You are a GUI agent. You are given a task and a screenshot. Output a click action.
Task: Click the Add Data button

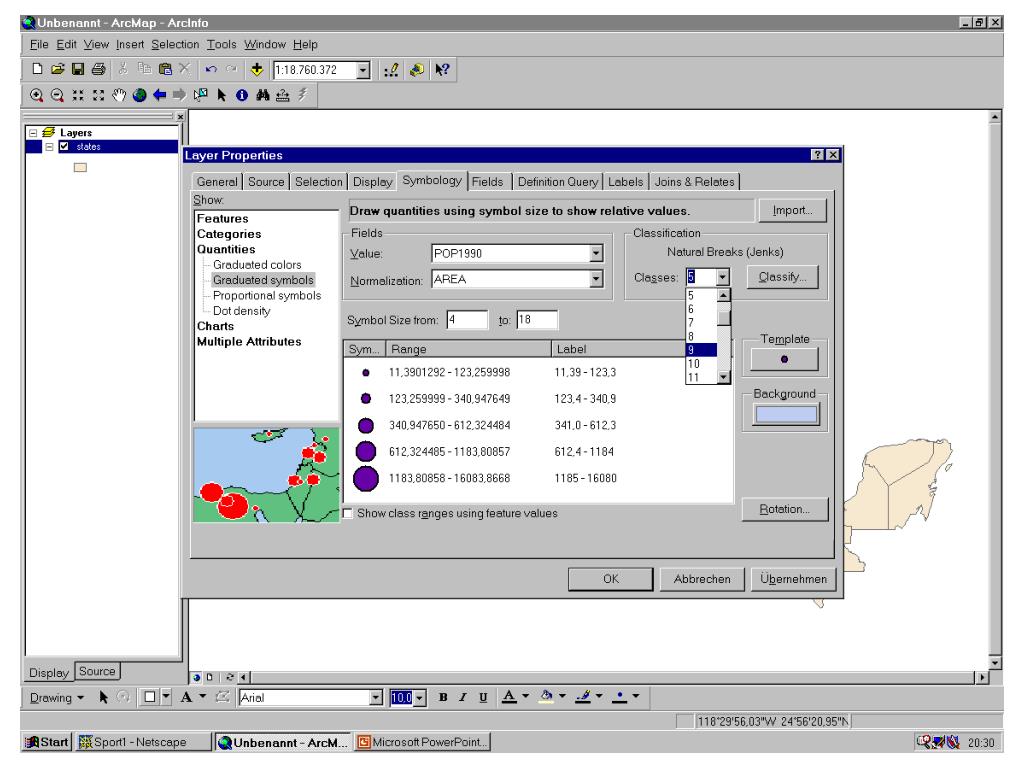pyautogui.click(x=257, y=69)
